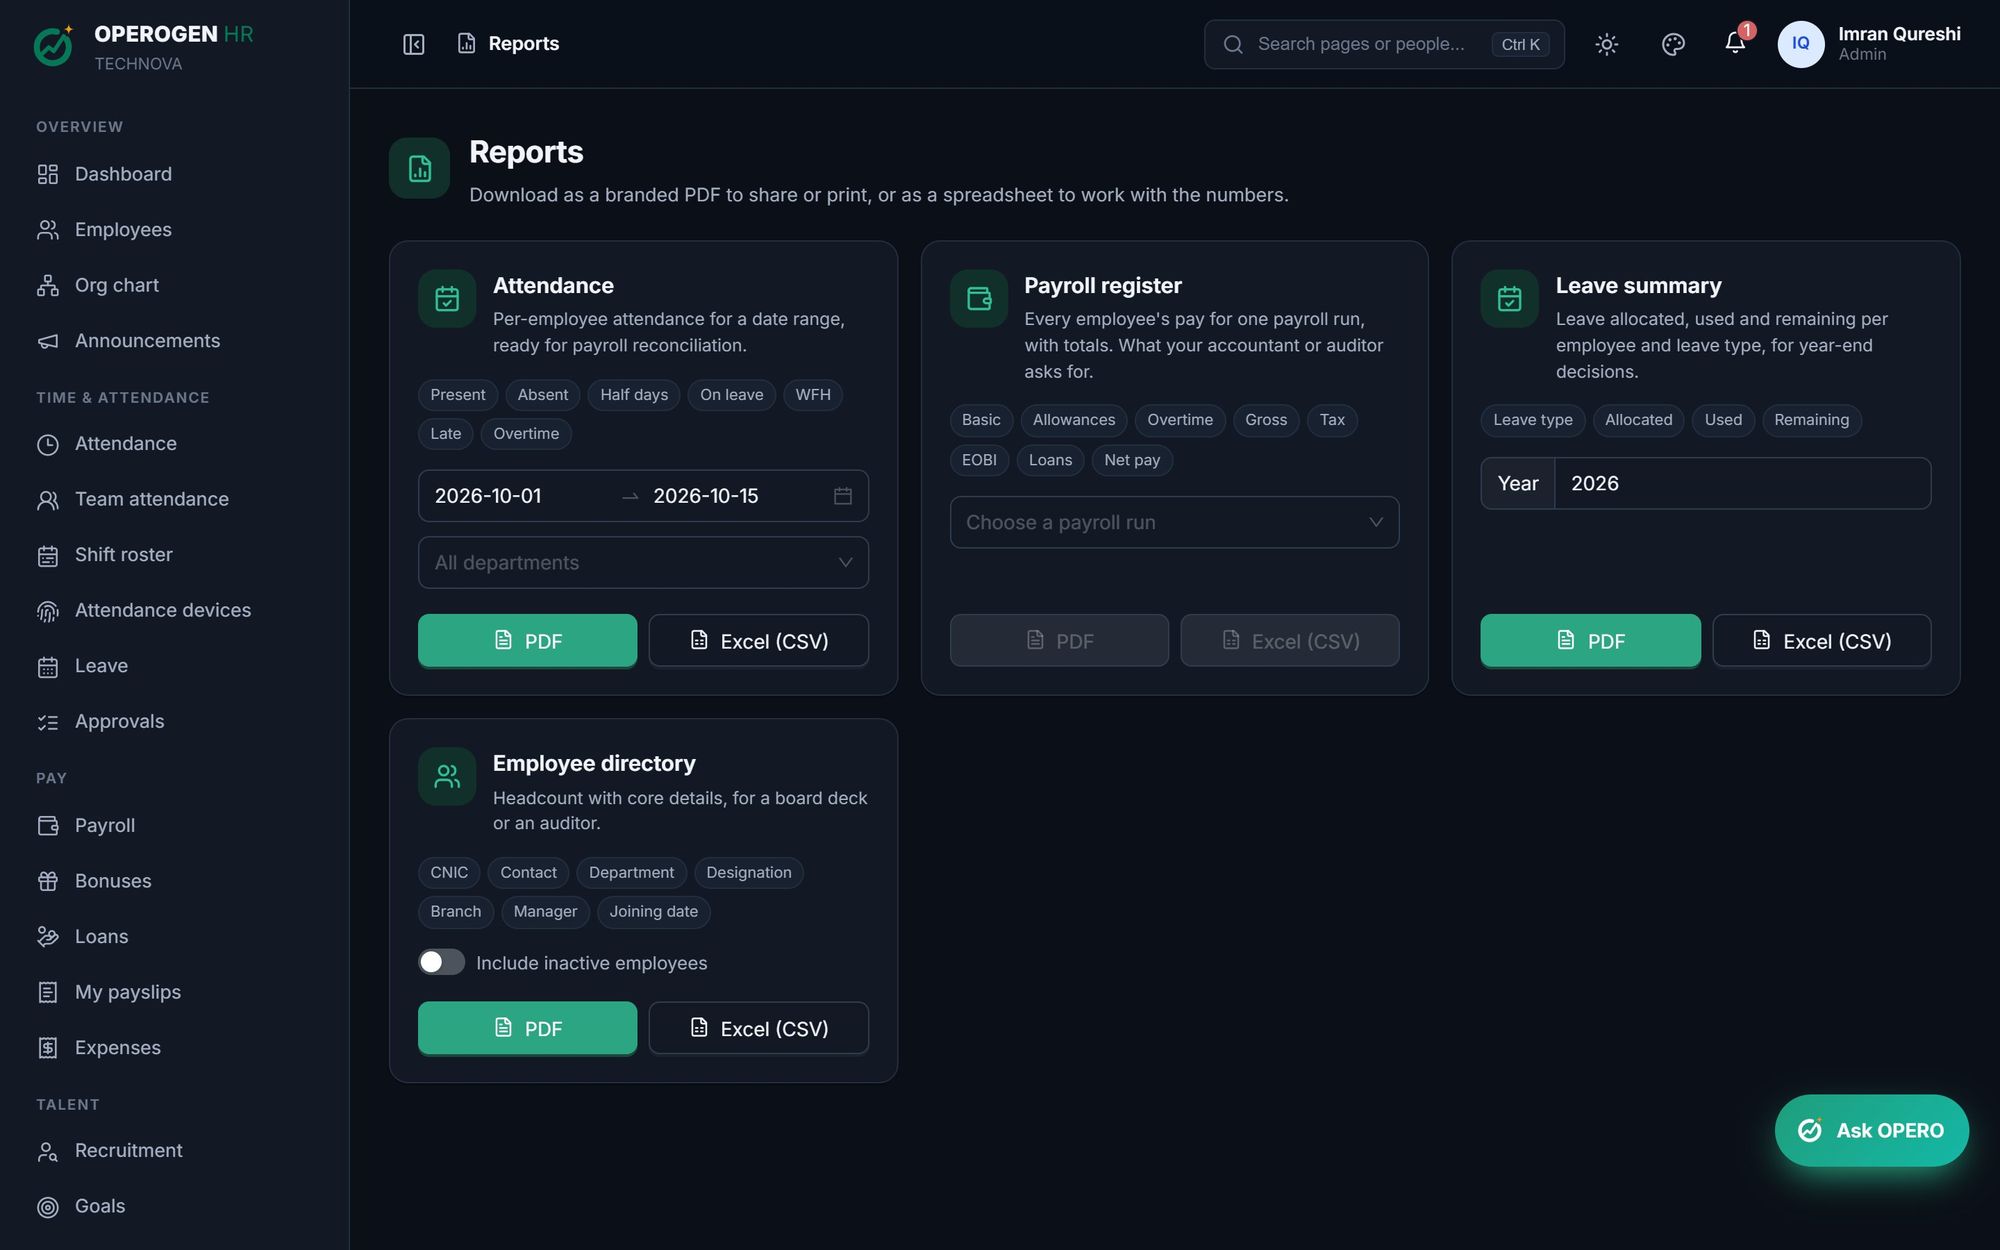
Task: Click the Year input showing 2026
Action: point(1742,483)
